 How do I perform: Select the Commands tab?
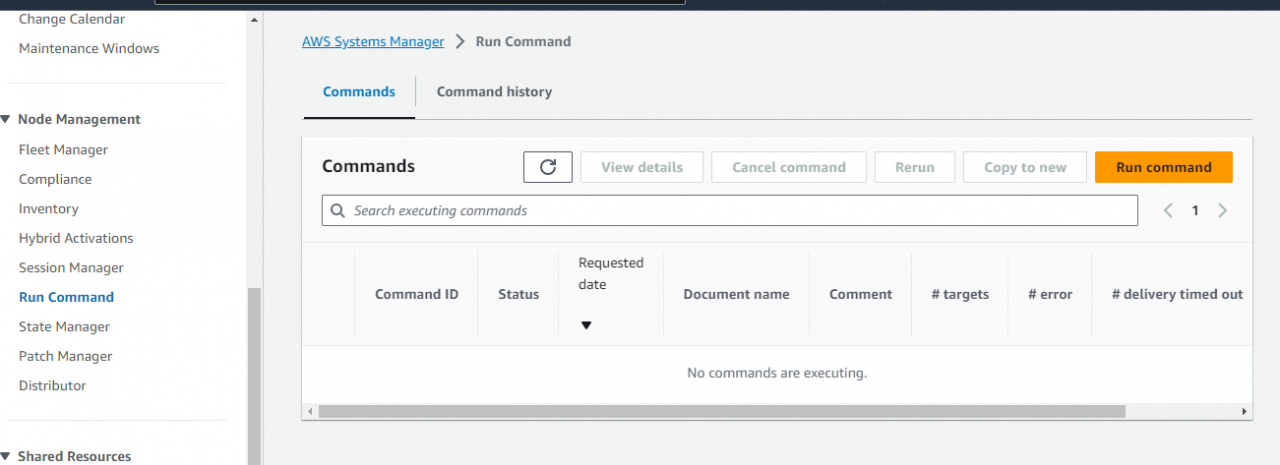pyautogui.click(x=359, y=92)
